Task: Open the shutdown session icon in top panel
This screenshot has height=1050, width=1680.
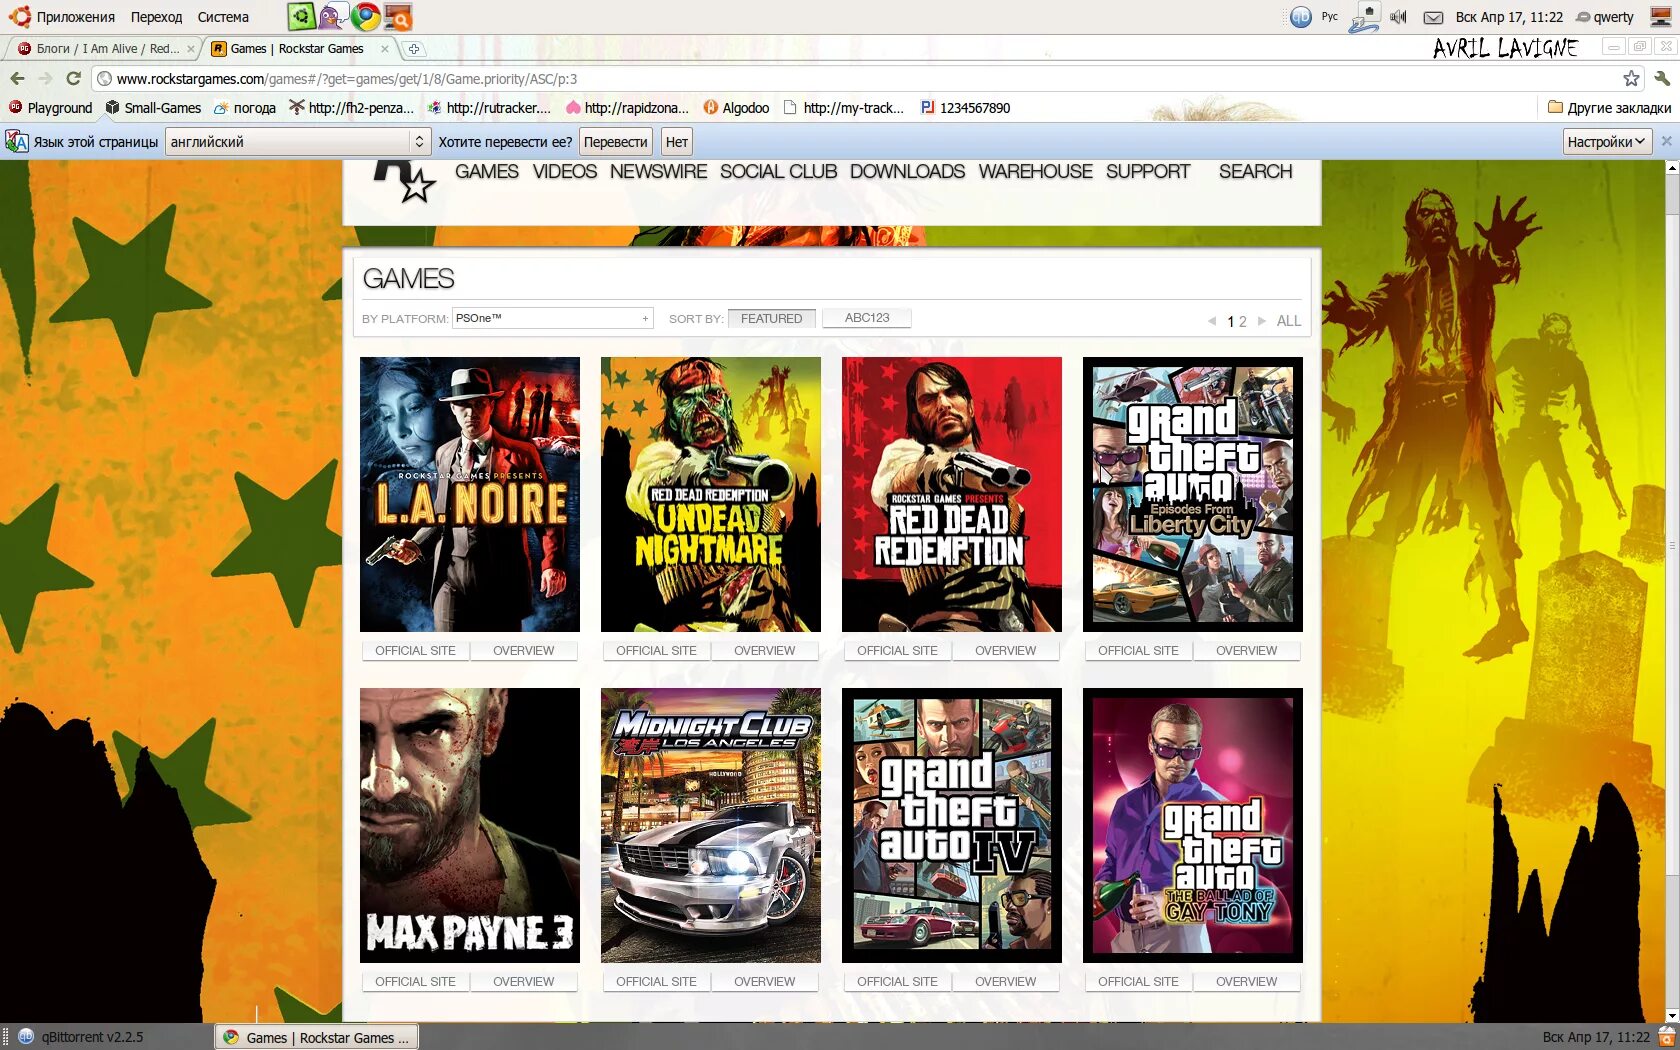Action: coord(1660,17)
